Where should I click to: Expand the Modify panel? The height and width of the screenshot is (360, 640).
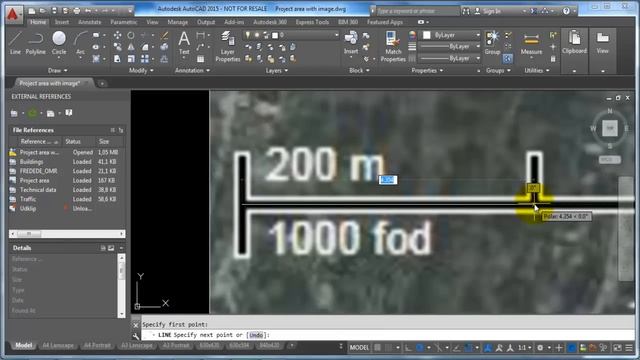[141, 71]
